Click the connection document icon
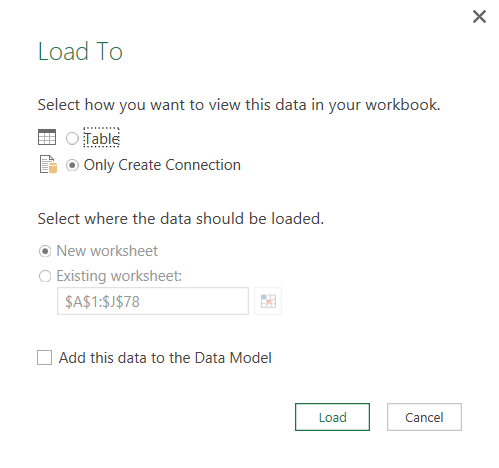499x468 pixels. pyautogui.click(x=48, y=164)
